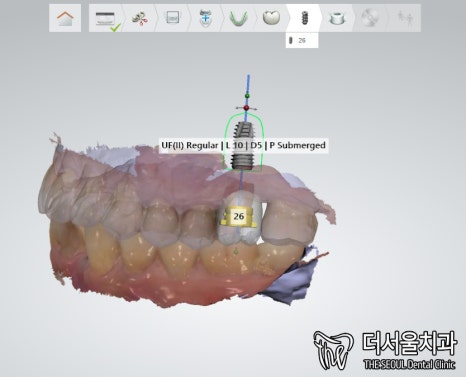Click the green safety zone outline around implant
Viewport: 466px width, 377px height.
(243, 141)
